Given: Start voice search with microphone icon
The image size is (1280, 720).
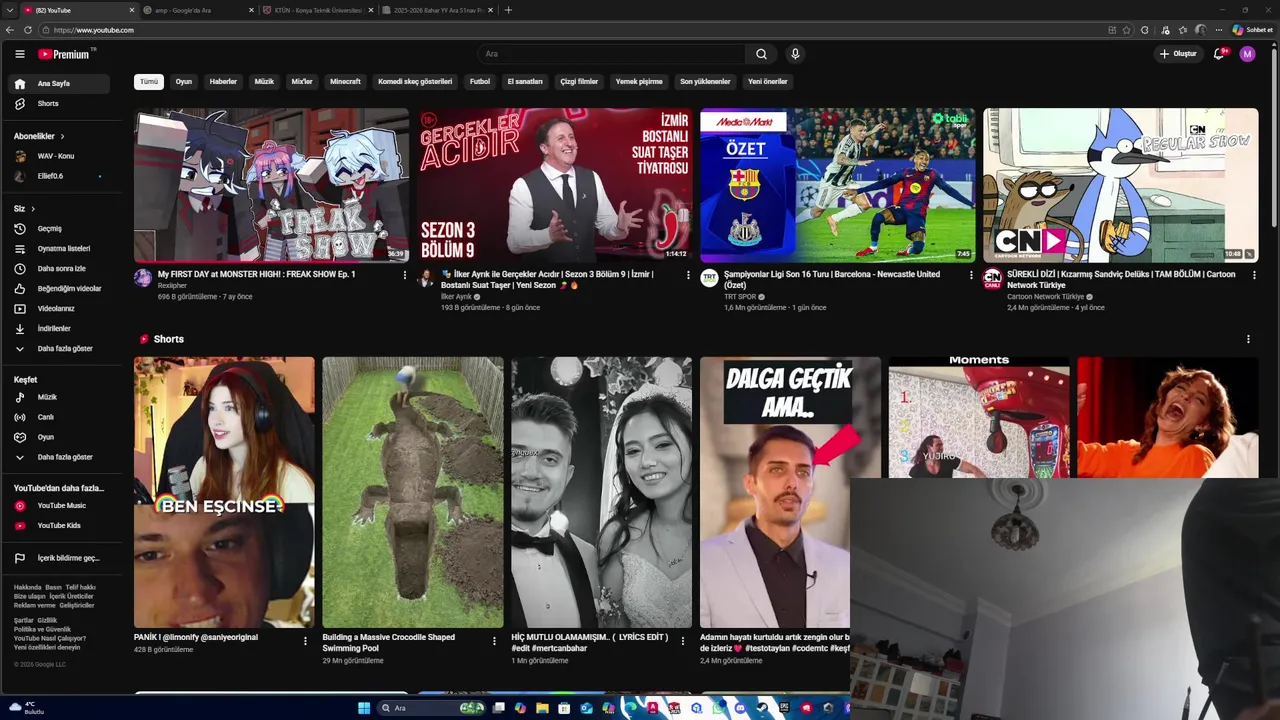Looking at the screenshot, I should click(x=795, y=54).
